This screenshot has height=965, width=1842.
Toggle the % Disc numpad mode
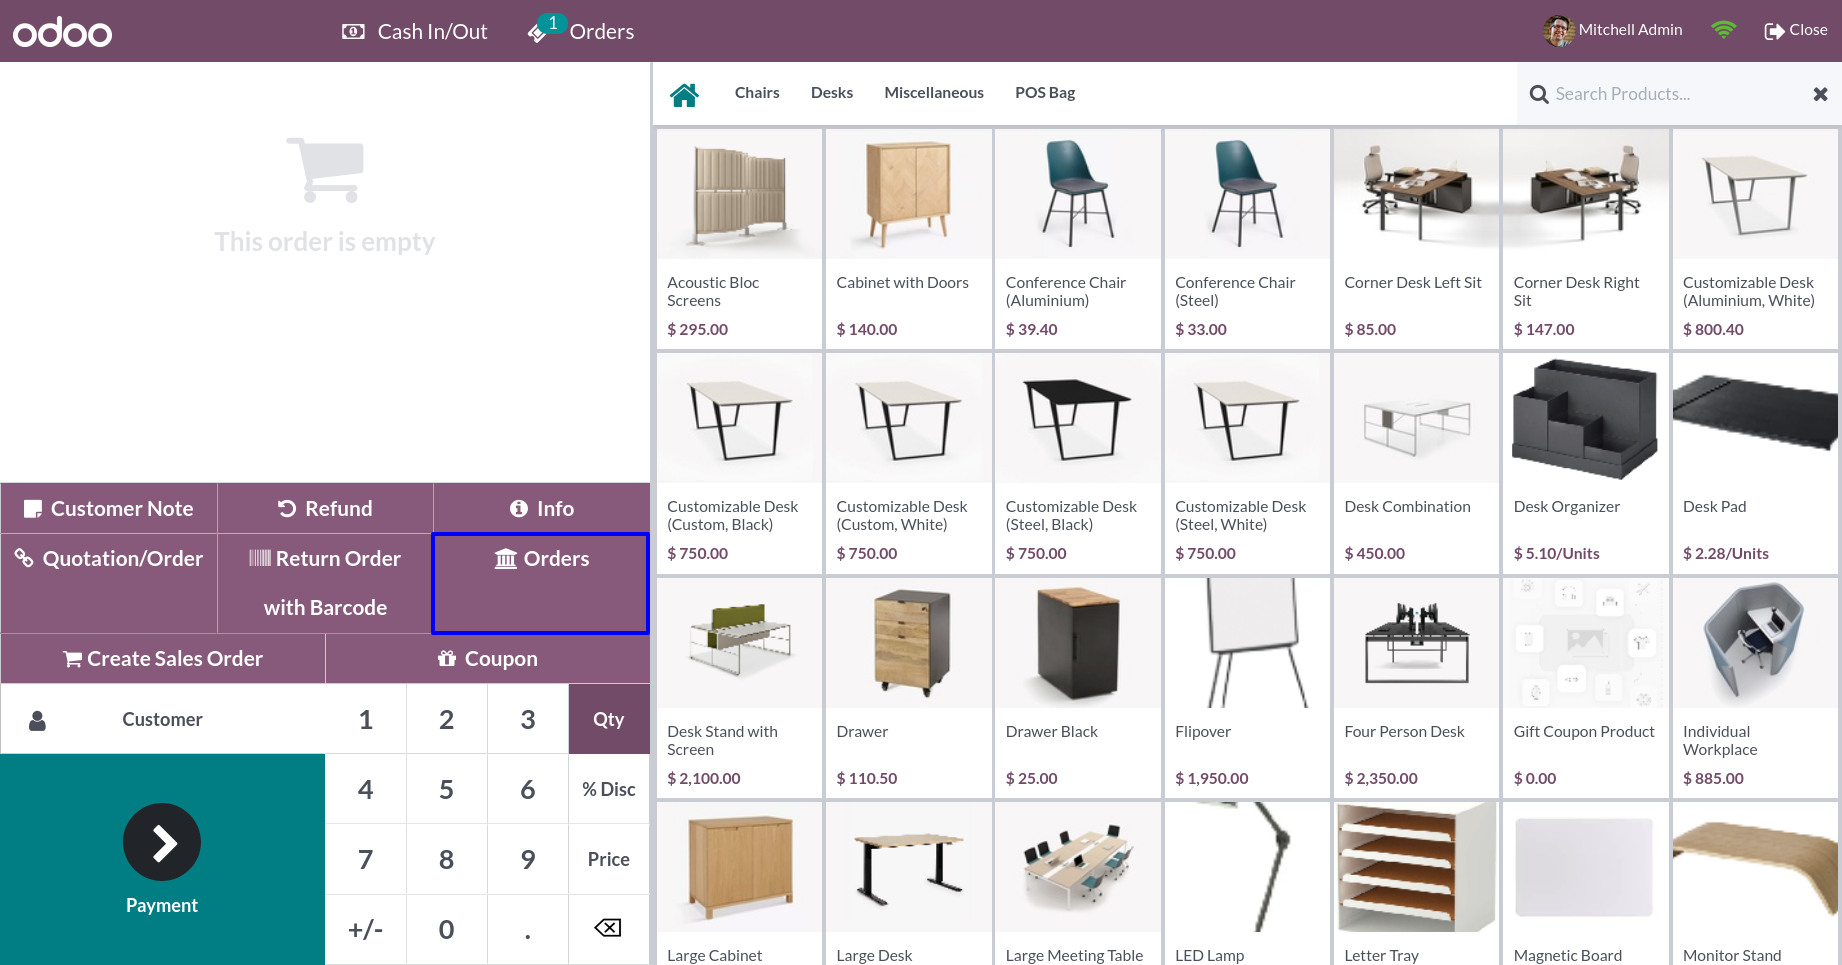[x=609, y=789]
